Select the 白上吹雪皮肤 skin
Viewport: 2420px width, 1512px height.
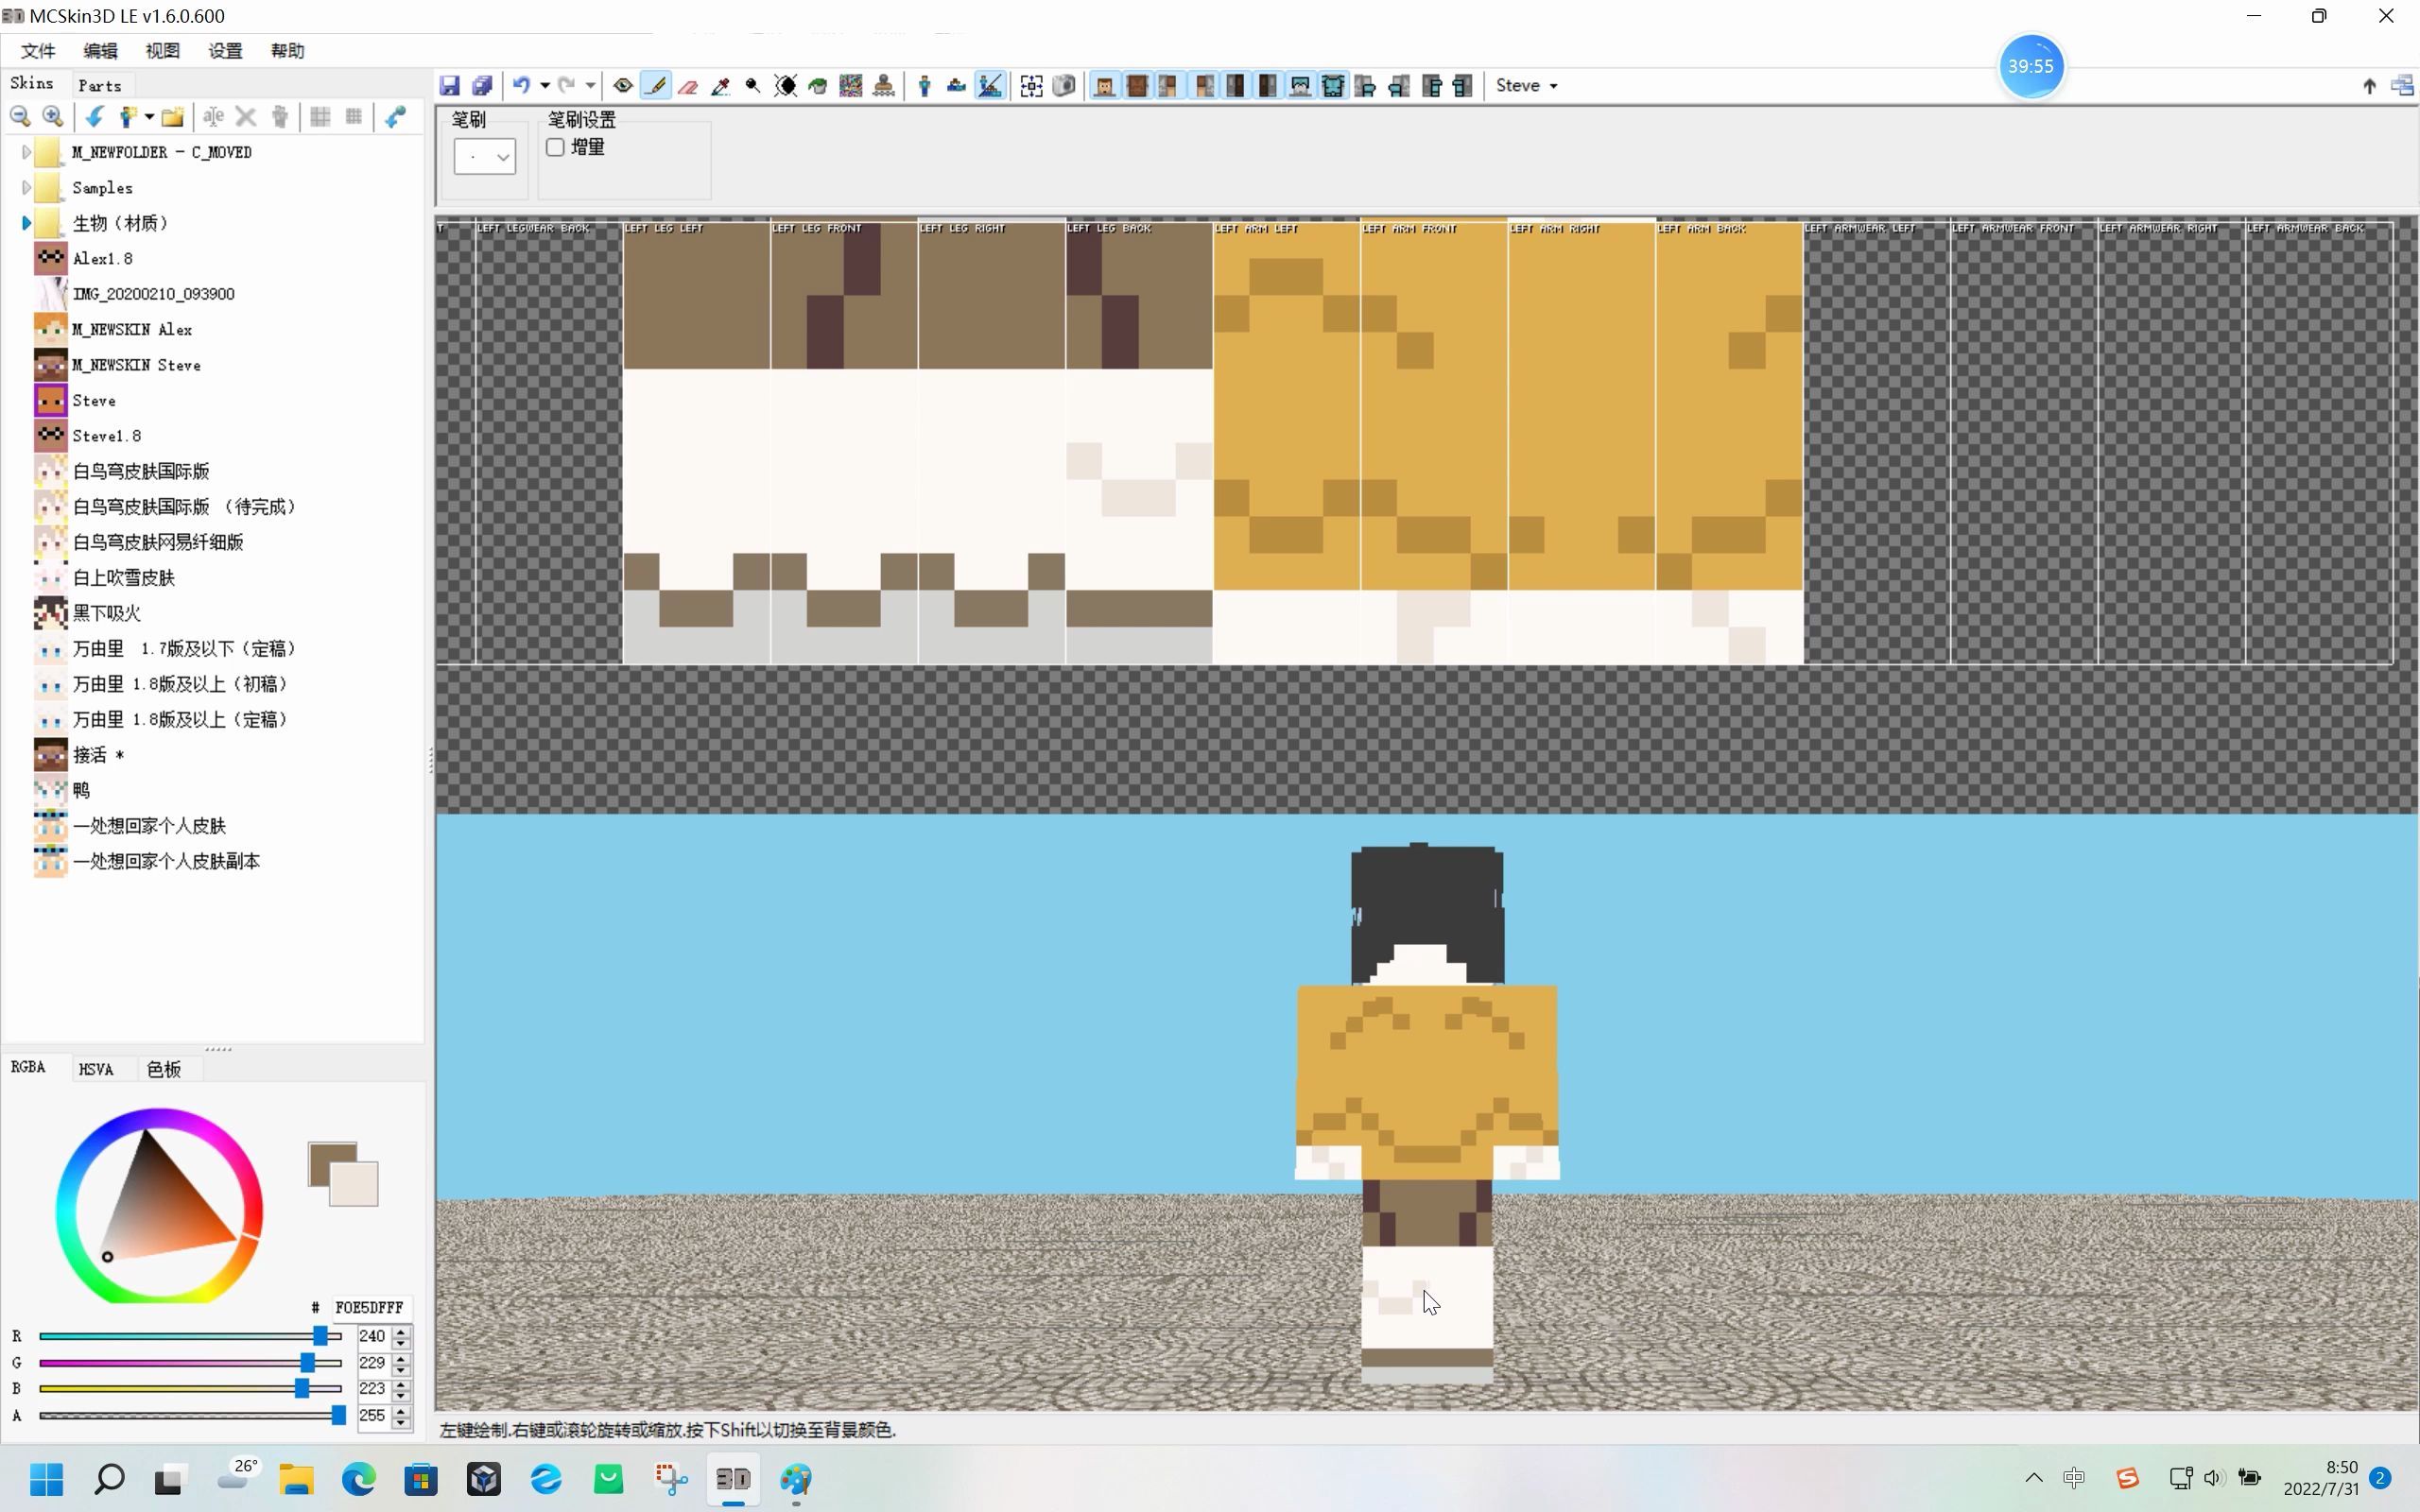pyautogui.click(x=123, y=578)
